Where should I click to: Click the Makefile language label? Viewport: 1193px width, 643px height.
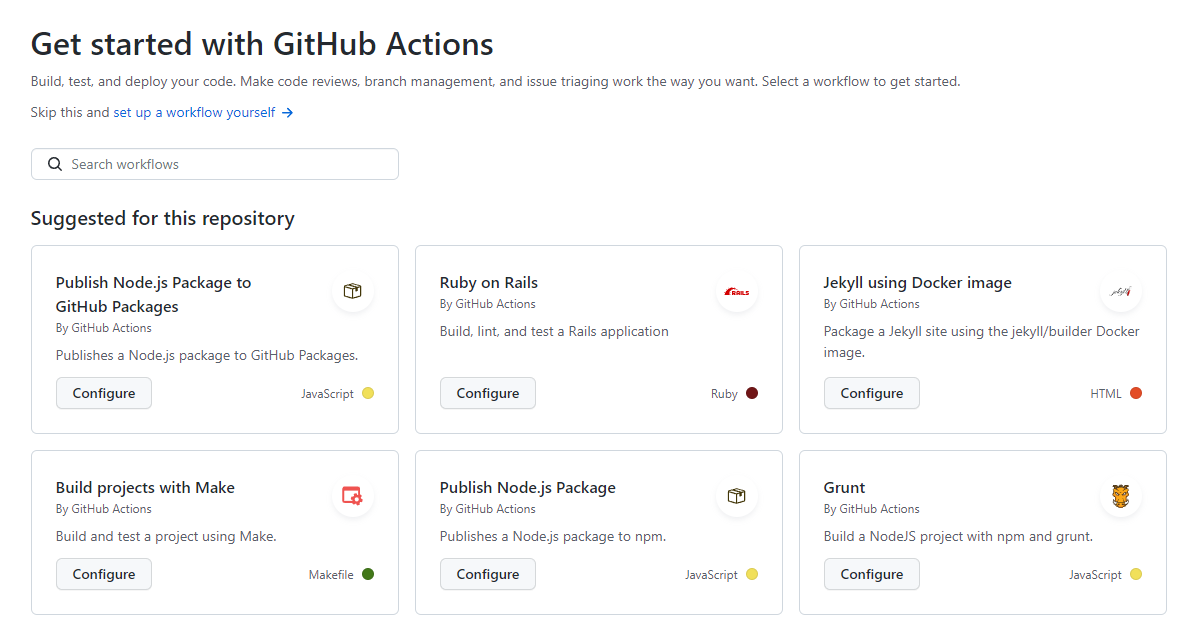331,575
